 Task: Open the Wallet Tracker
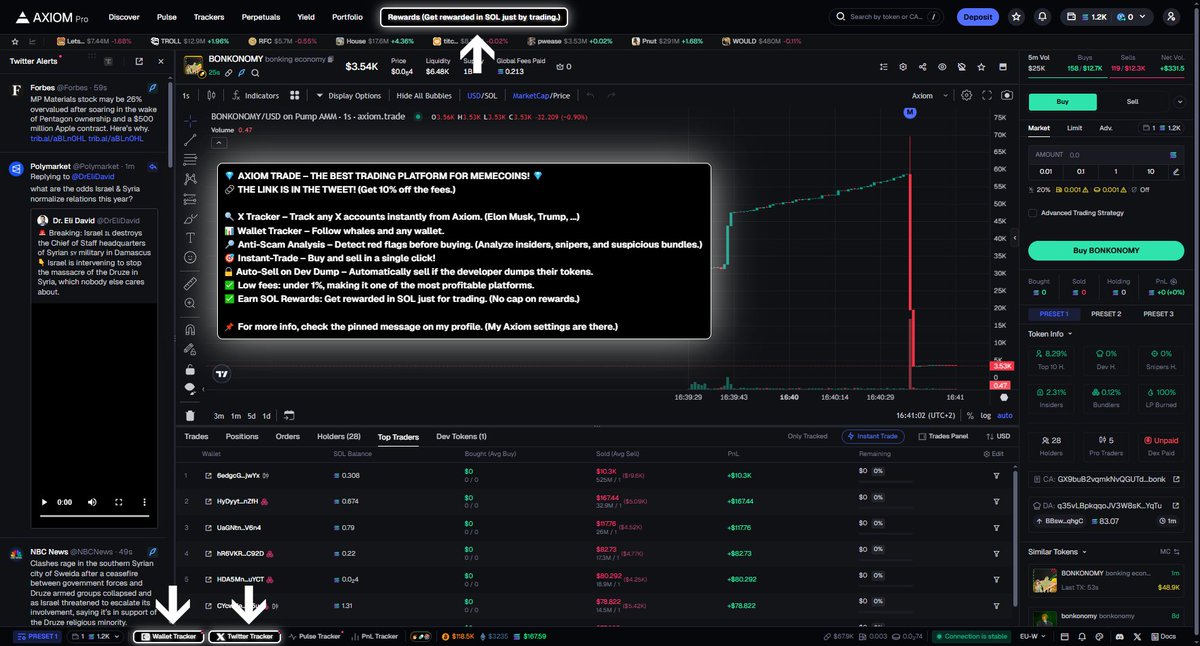169,636
